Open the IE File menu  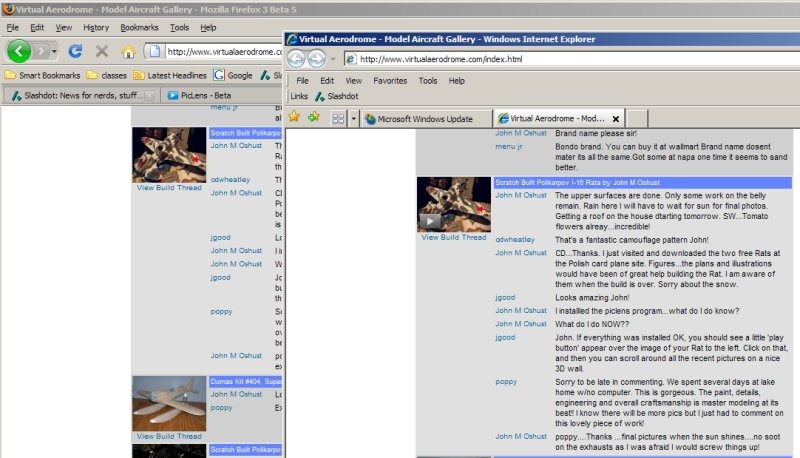click(x=303, y=81)
